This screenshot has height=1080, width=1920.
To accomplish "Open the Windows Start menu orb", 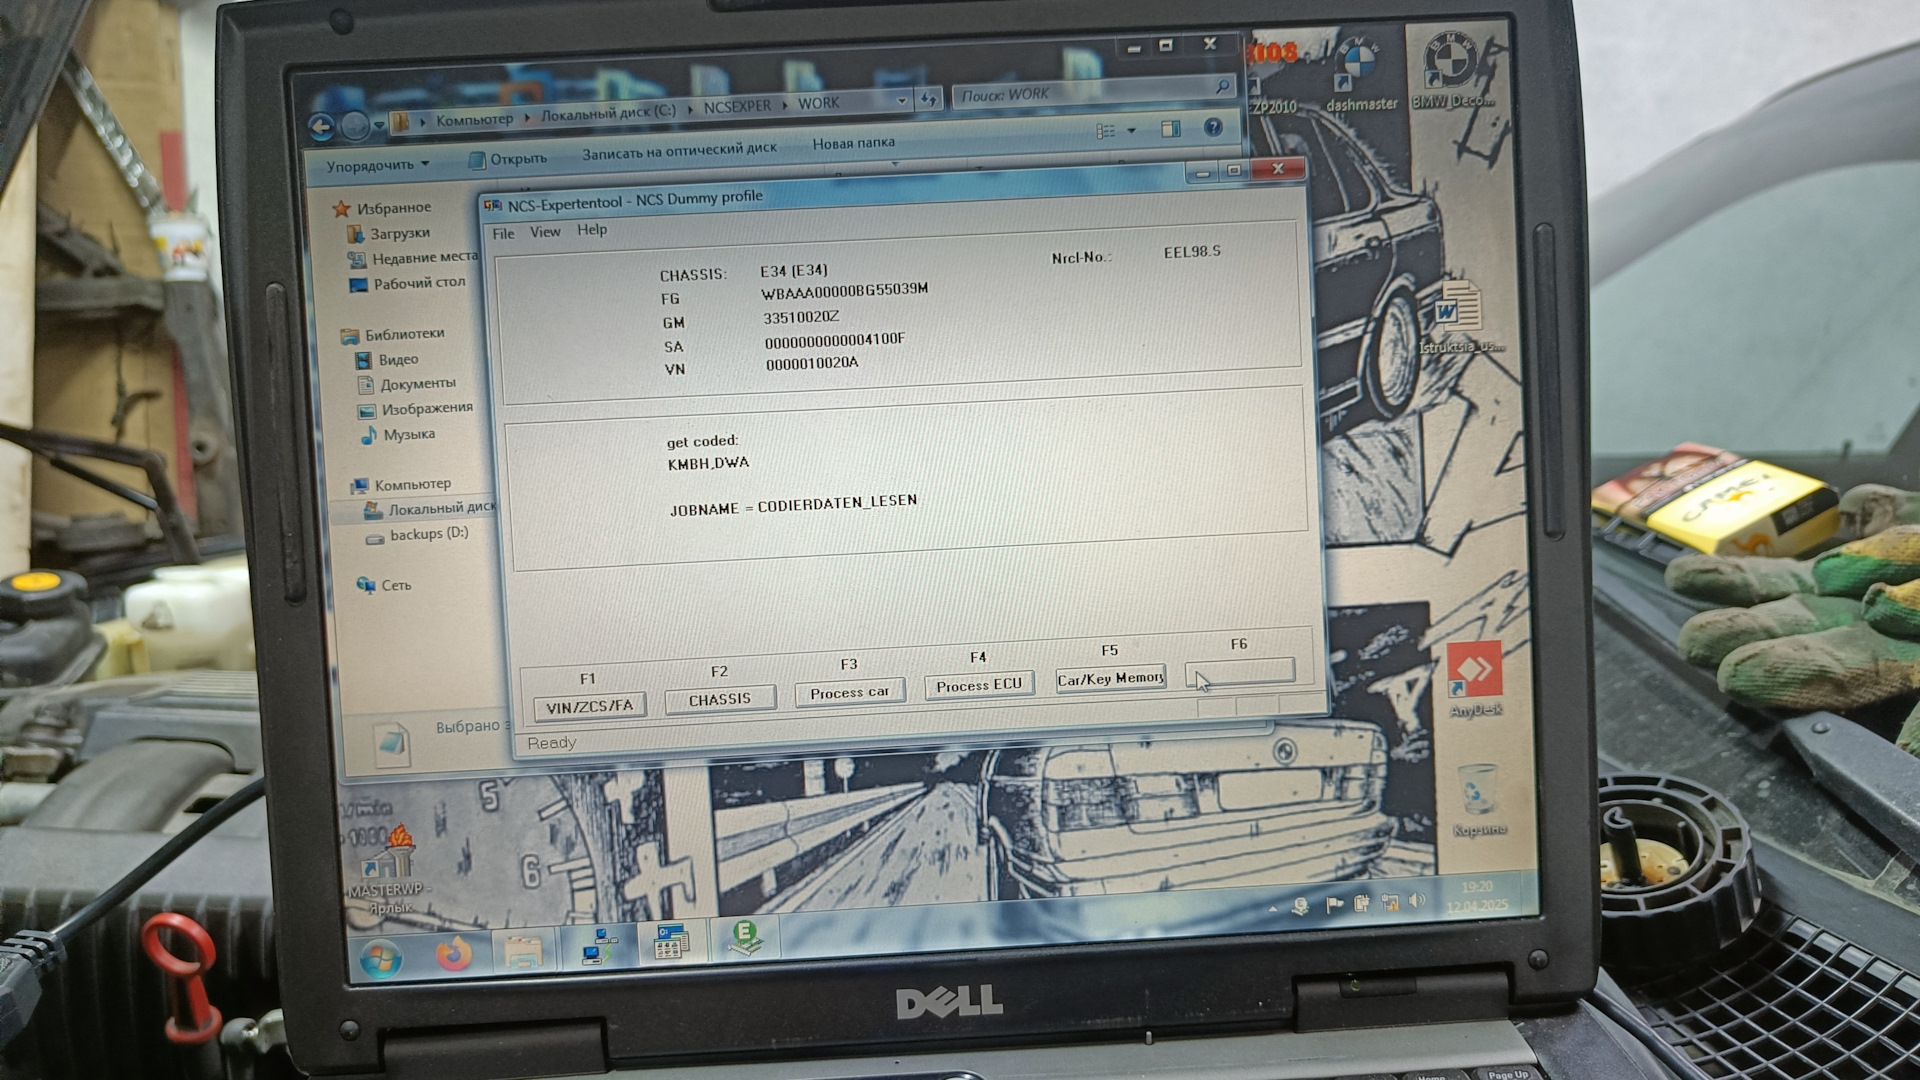I will [381, 961].
